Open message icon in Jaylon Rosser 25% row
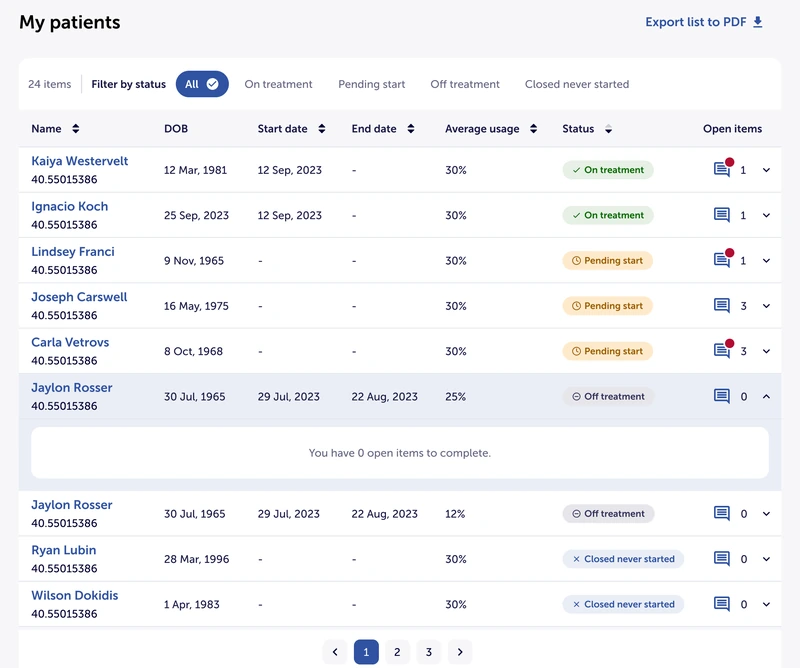 pyautogui.click(x=722, y=396)
